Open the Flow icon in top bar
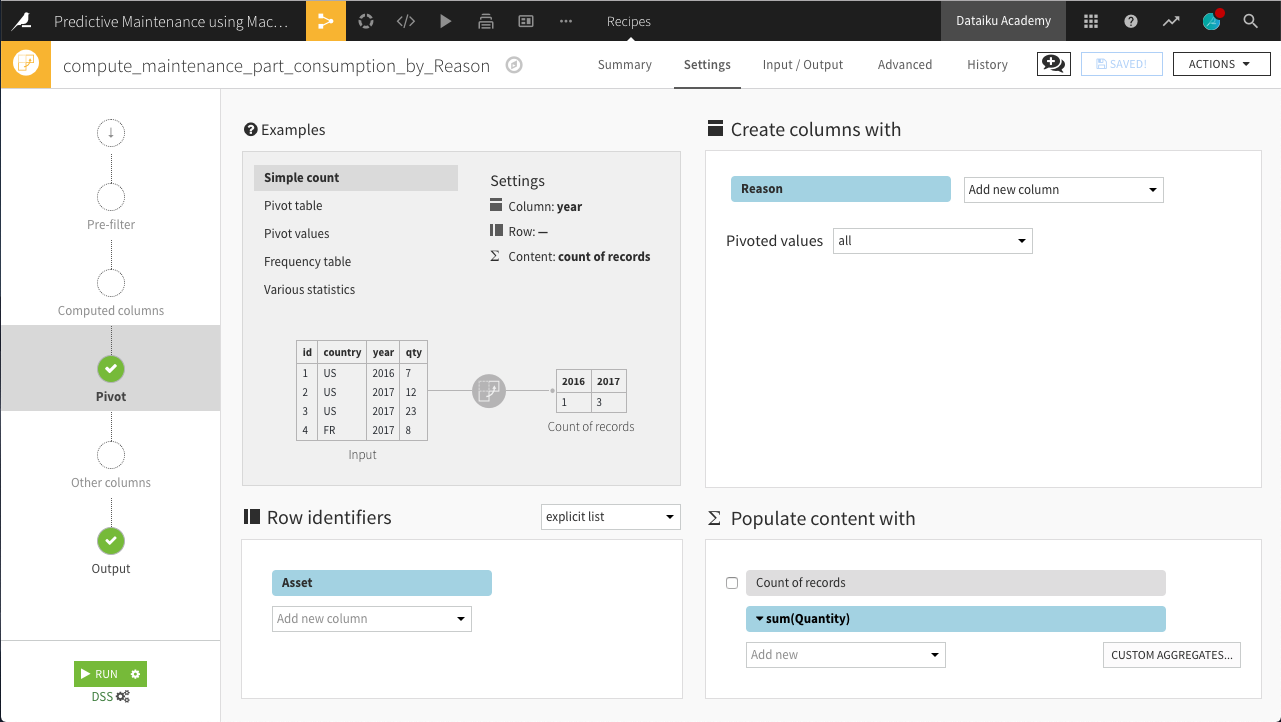This screenshot has width=1281, height=722. pos(326,21)
